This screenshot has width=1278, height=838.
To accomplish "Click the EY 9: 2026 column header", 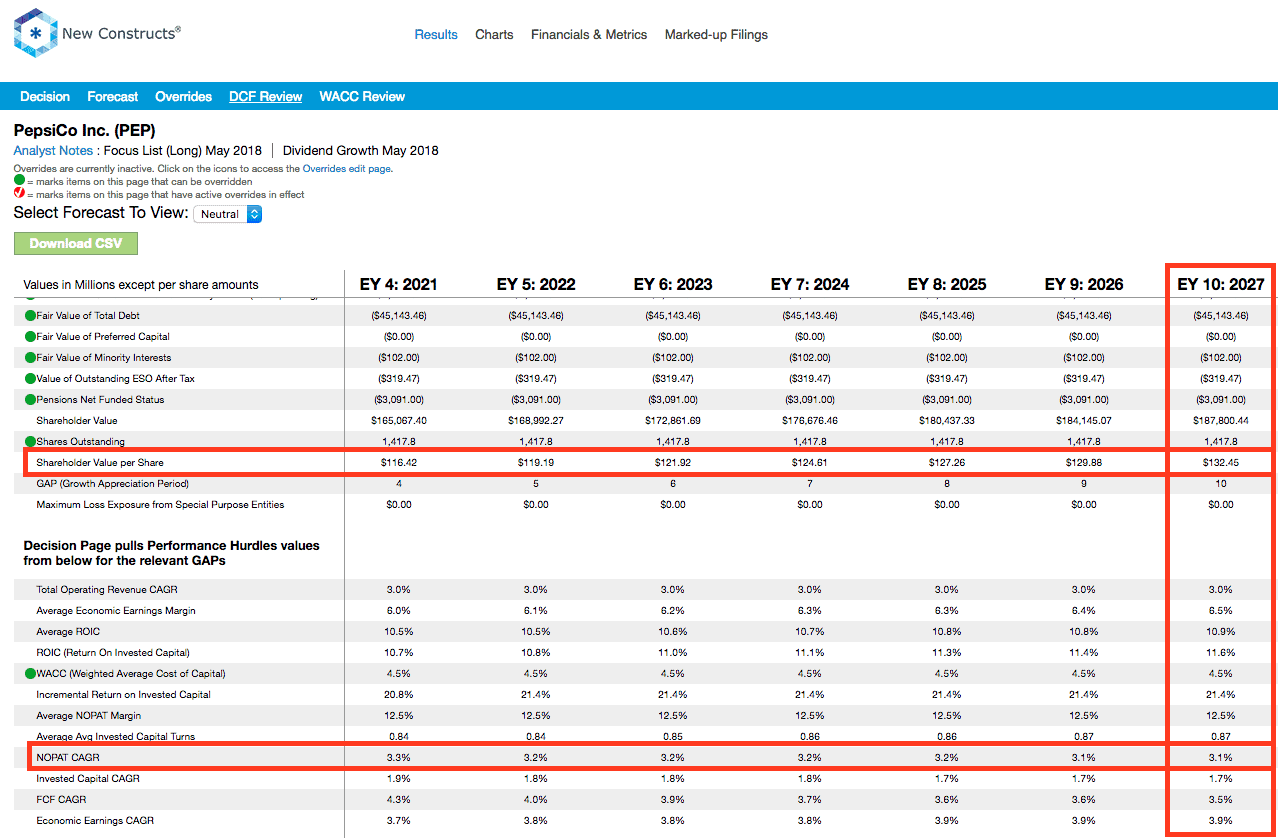I will [1084, 284].
